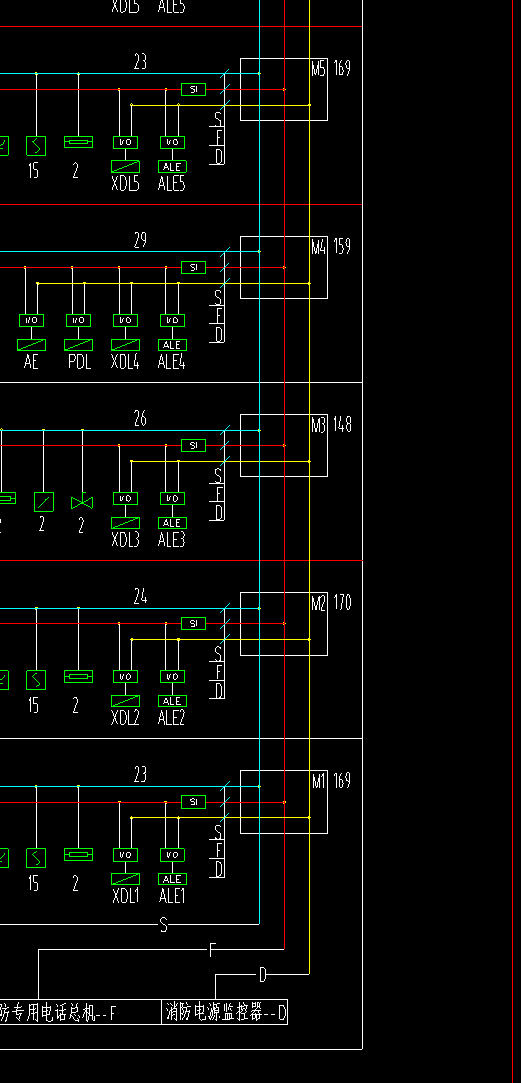
Task: Select the XDL2 distribution box symbol
Action: (125, 701)
